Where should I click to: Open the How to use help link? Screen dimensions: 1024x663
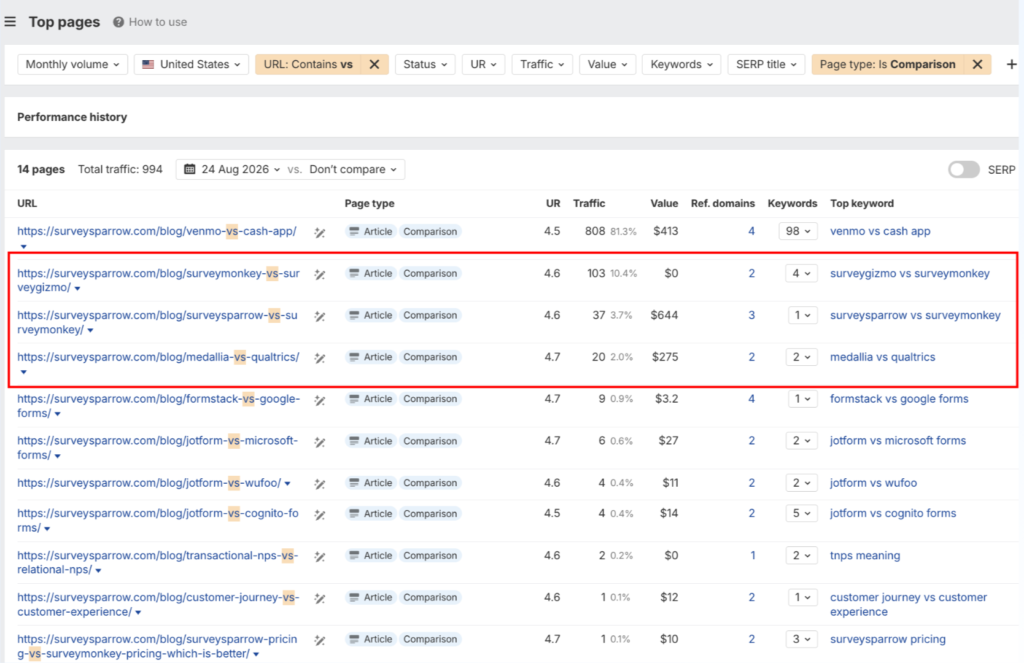150,22
